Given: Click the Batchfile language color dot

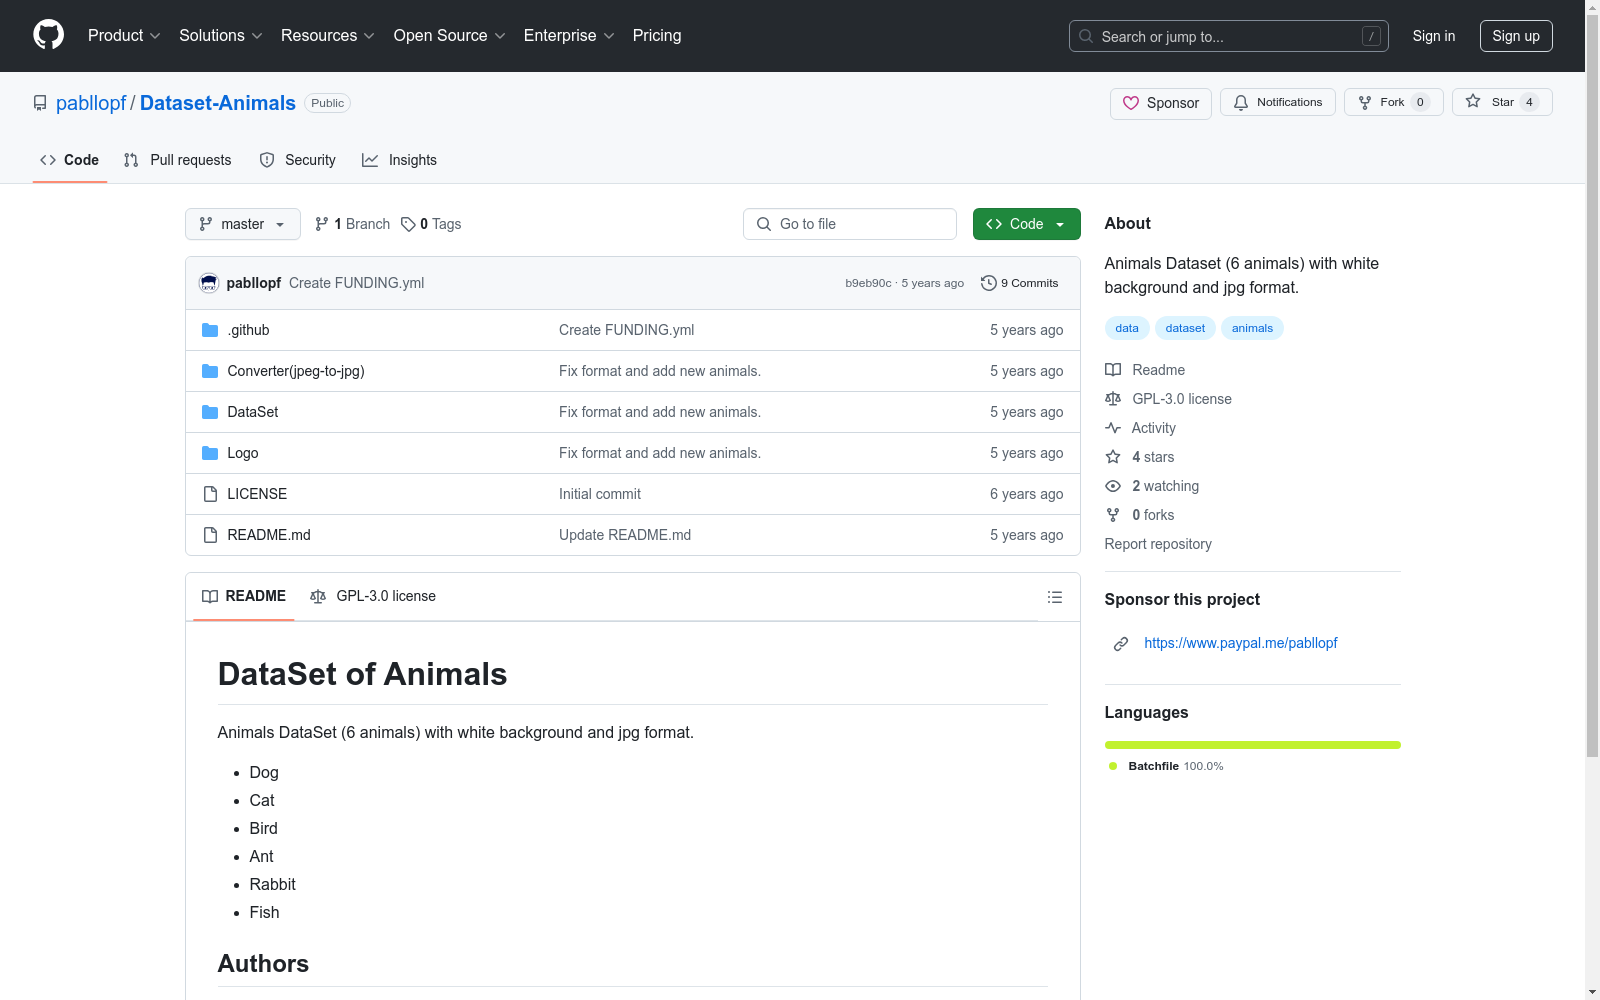Looking at the screenshot, I should click(1113, 766).
